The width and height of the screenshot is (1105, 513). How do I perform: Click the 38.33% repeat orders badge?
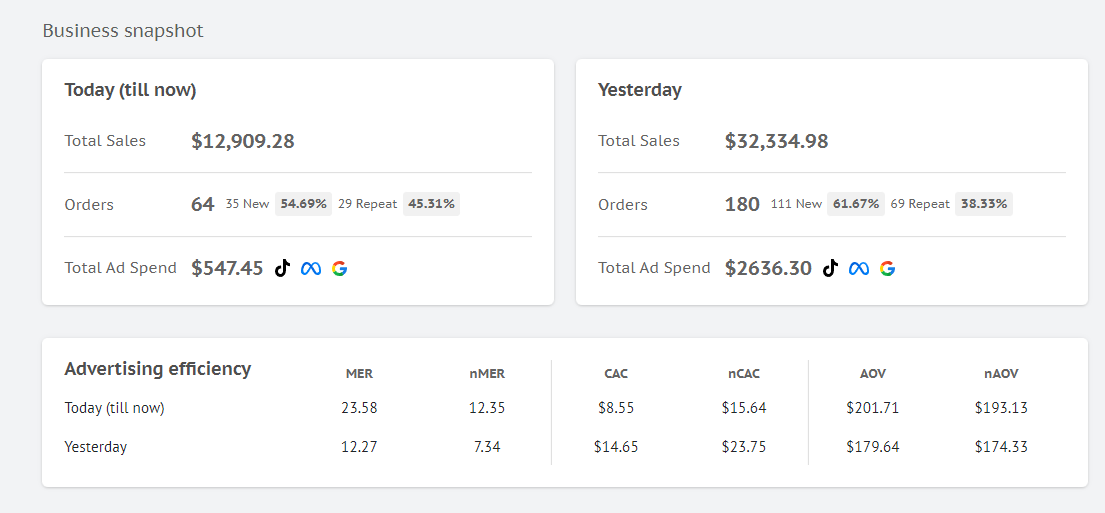984,204
